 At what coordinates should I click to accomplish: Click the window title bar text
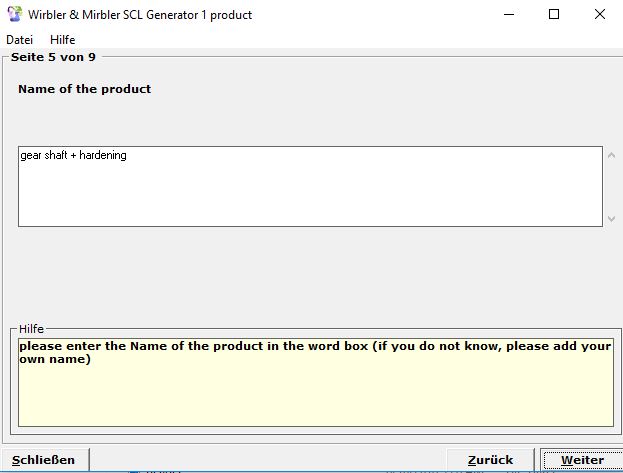(x=140, y=15)
